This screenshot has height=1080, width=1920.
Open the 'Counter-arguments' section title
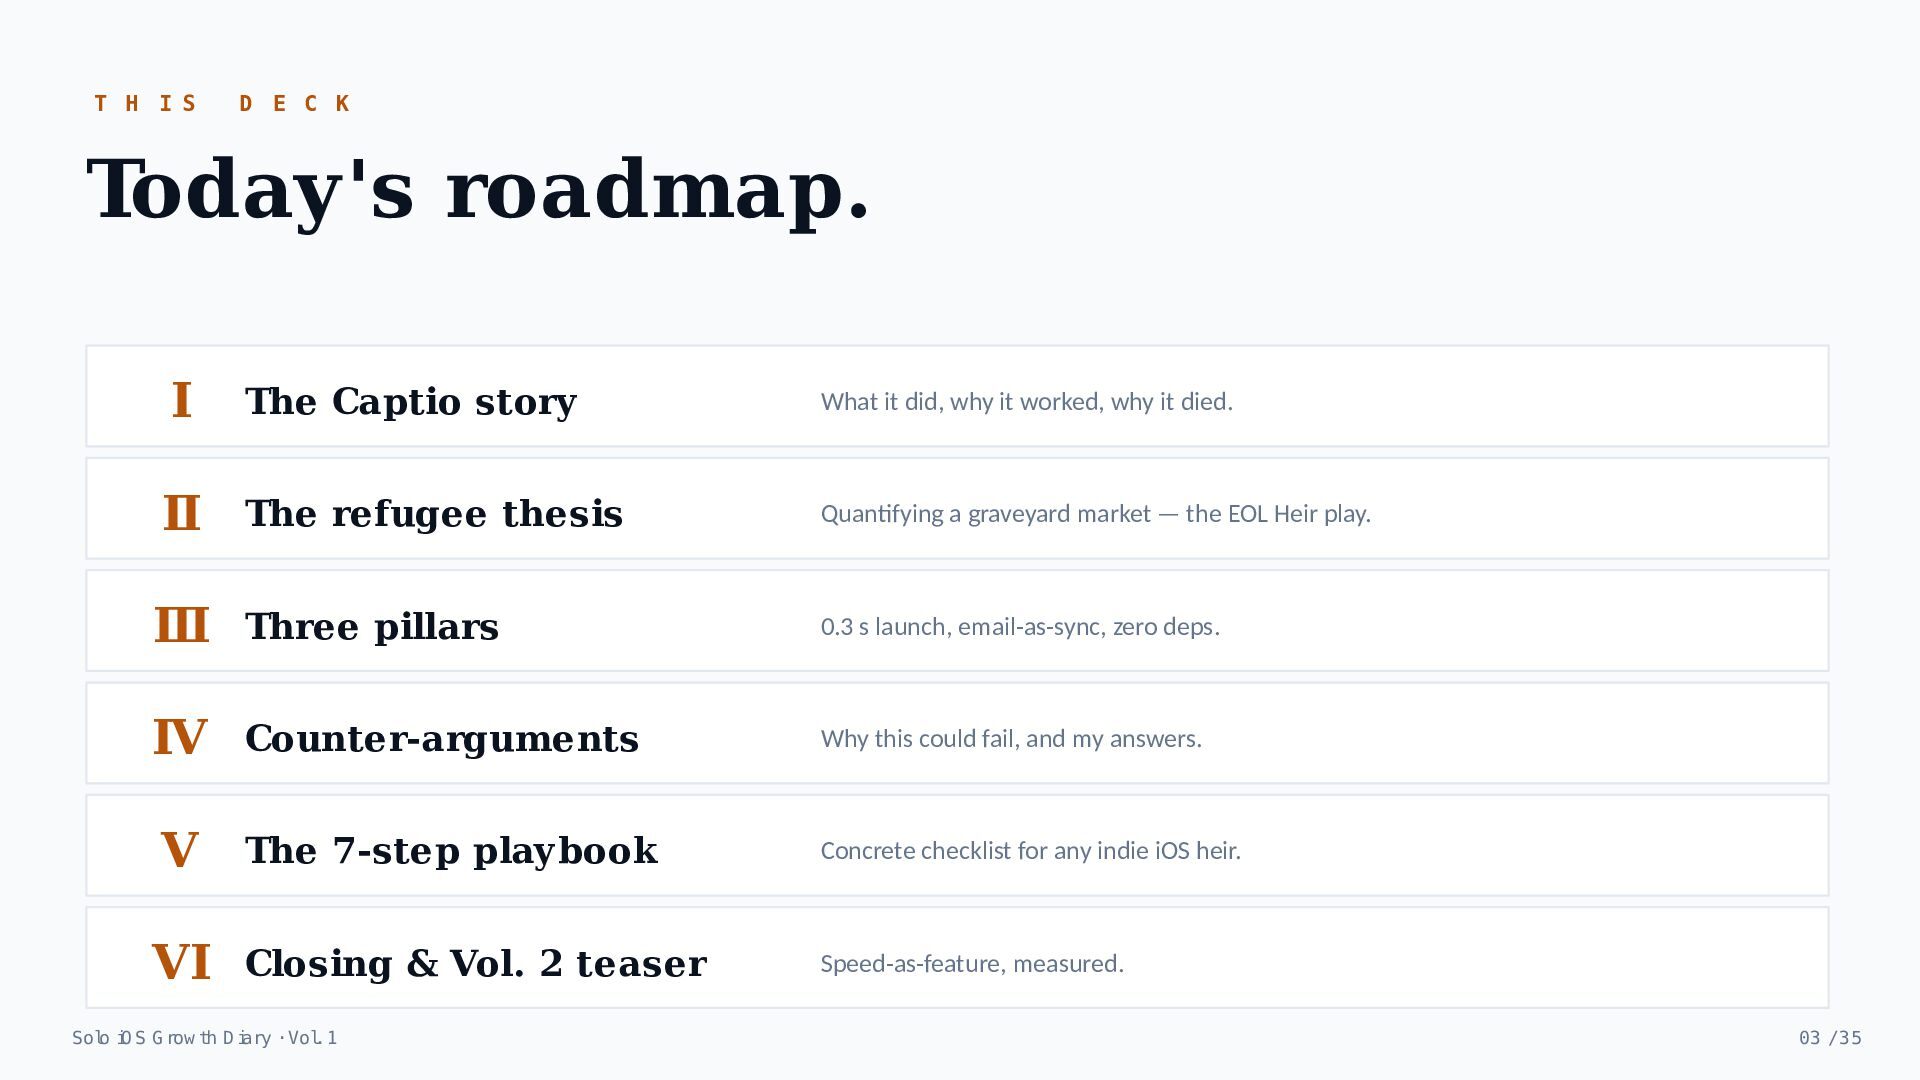point(442,738)
